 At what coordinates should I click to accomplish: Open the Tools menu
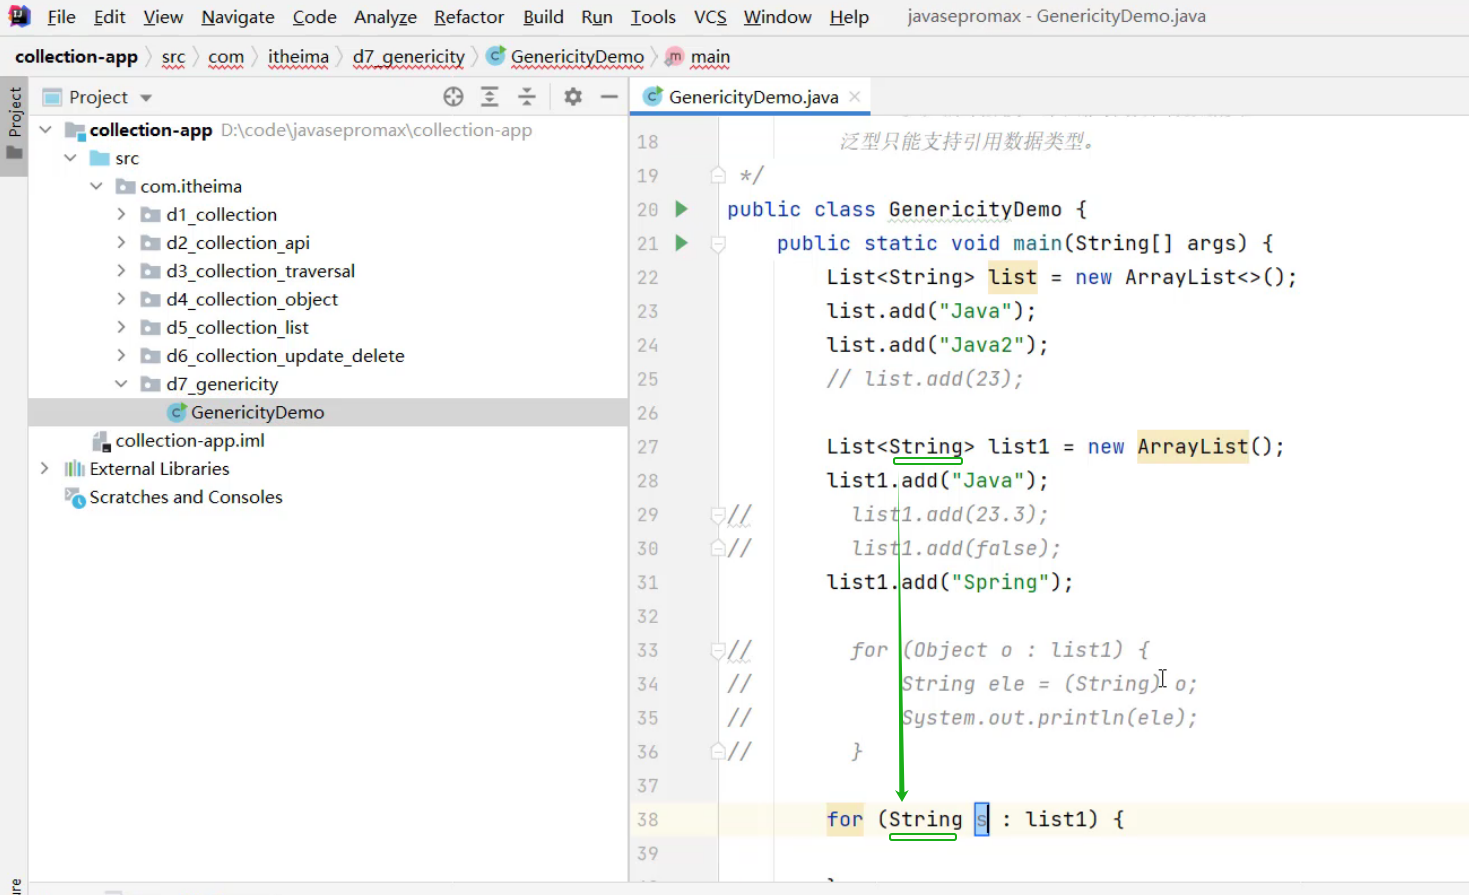(x=653, y=17)
